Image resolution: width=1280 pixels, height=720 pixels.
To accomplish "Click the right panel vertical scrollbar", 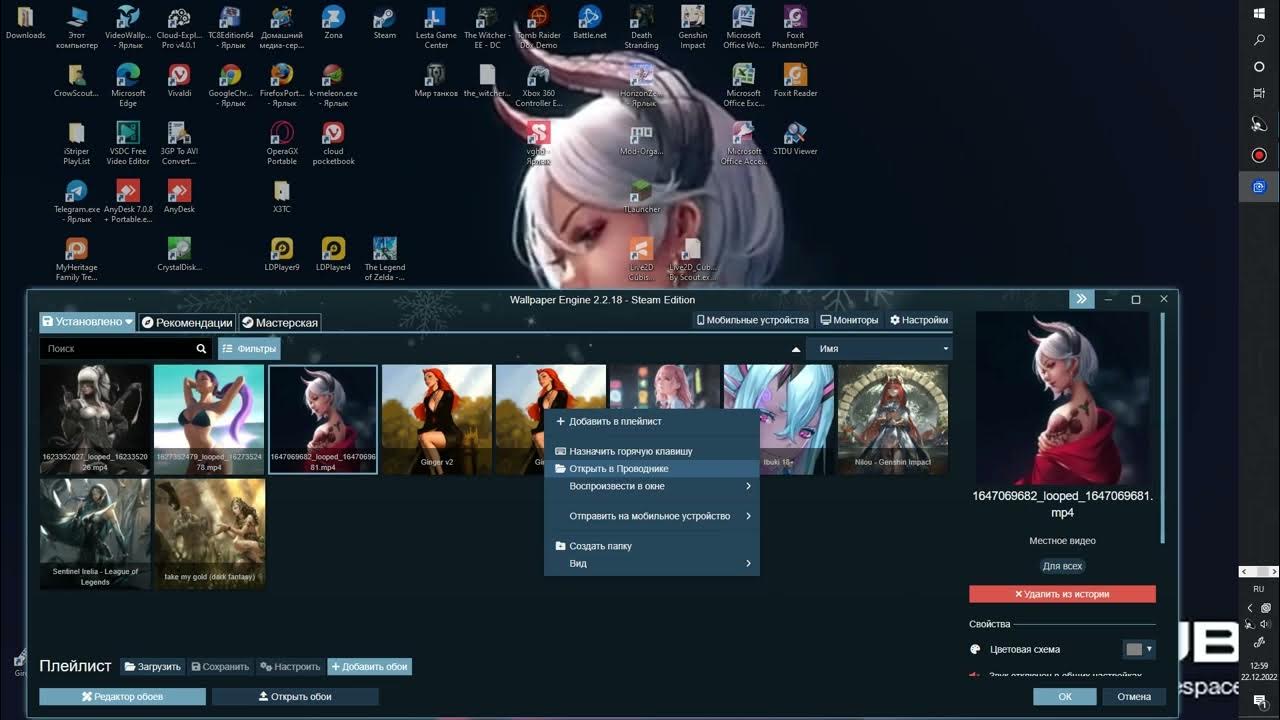I will pos(1162,430).
